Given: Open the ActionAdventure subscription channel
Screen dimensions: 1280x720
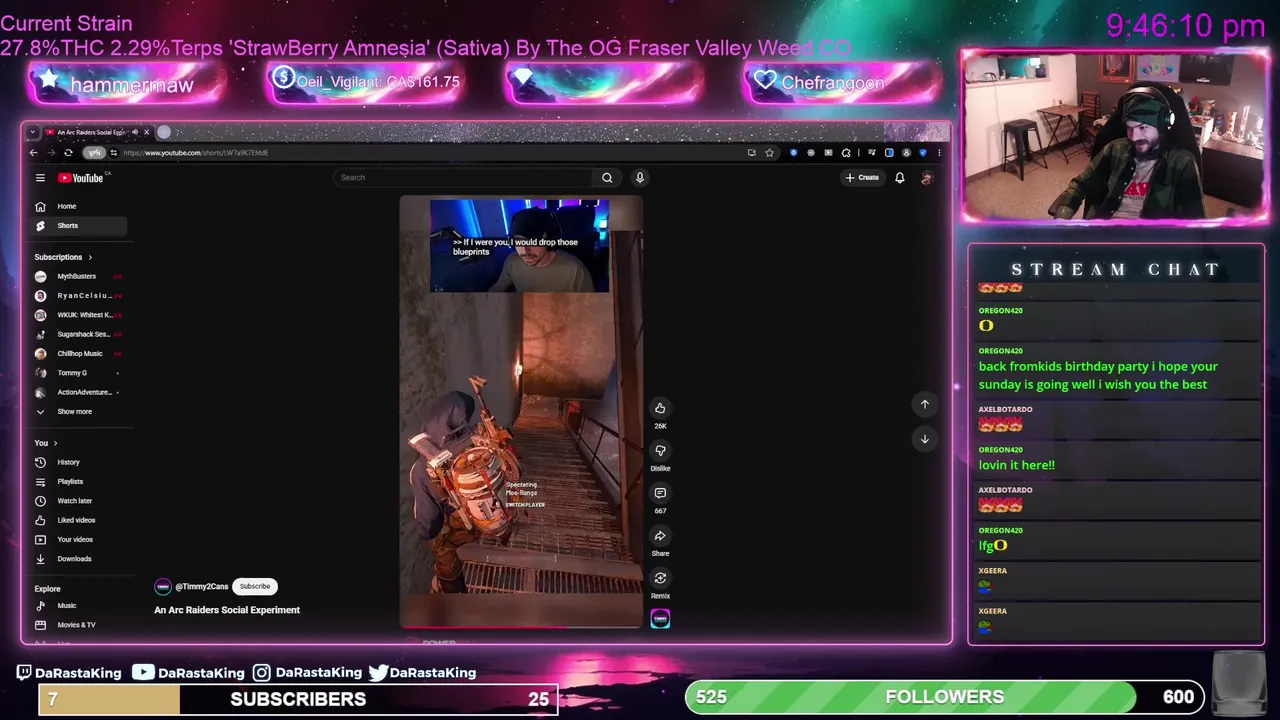Looking at the screenshot, I should point(78,392).
